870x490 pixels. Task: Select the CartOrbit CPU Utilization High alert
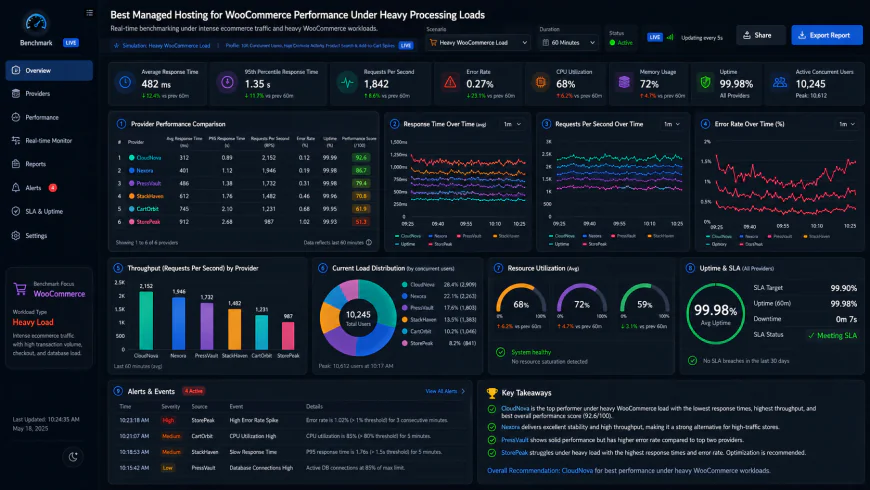[x=290, y=436]
